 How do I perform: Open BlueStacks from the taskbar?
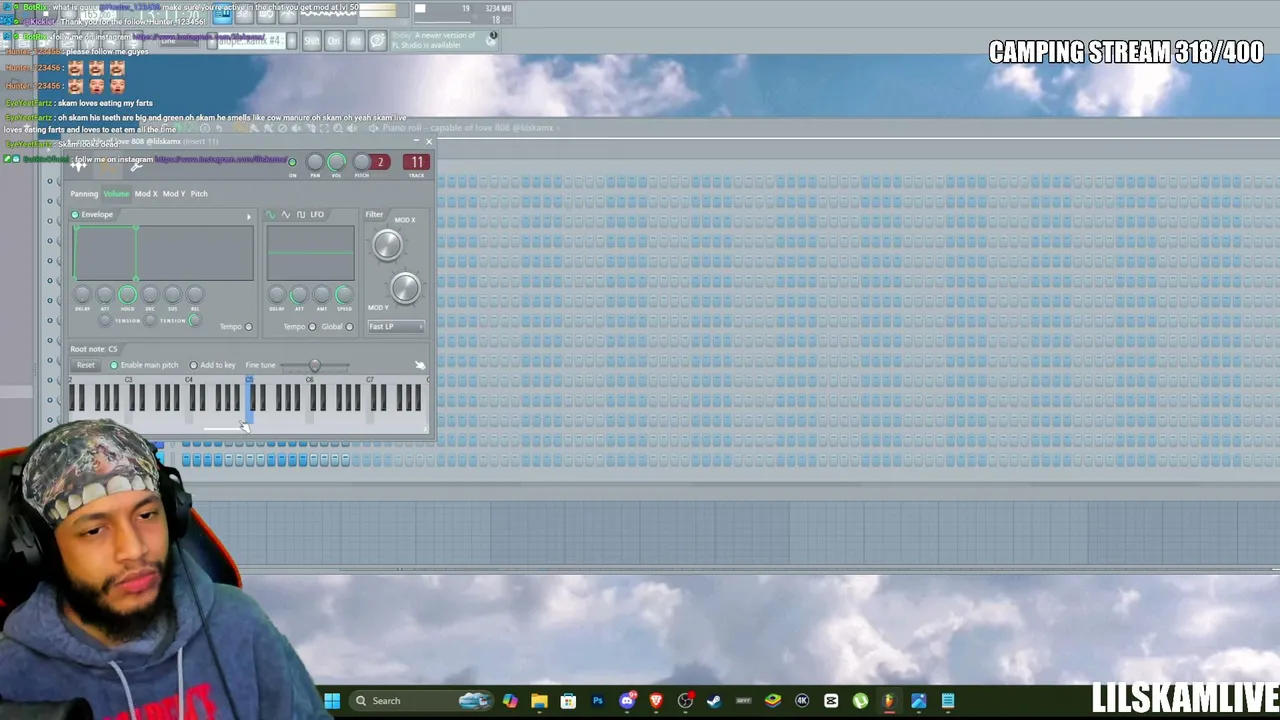(x=772, y=701)
